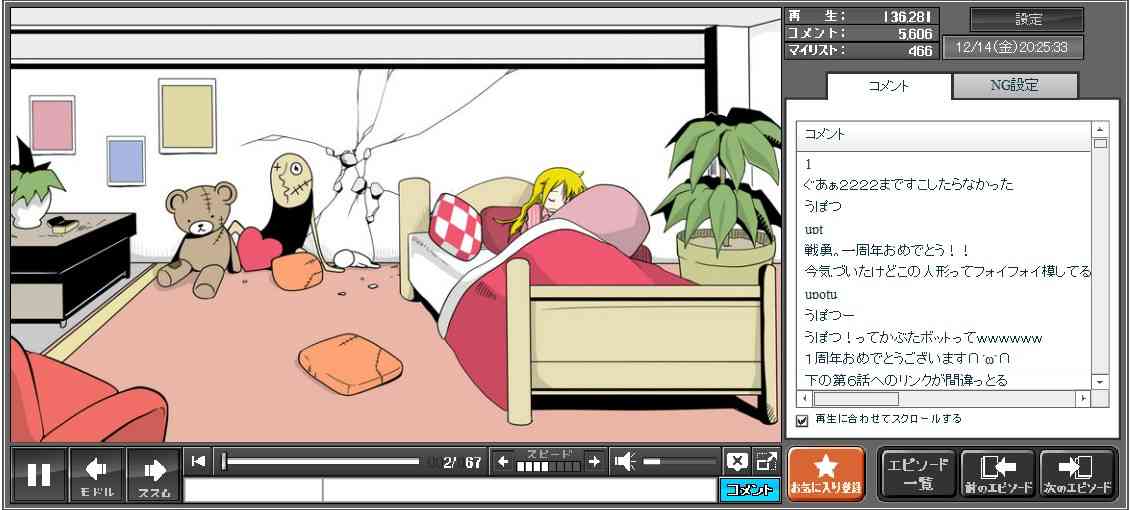Decrease speed with the left arrow
1131x510 pixels.
click(503, 461)
